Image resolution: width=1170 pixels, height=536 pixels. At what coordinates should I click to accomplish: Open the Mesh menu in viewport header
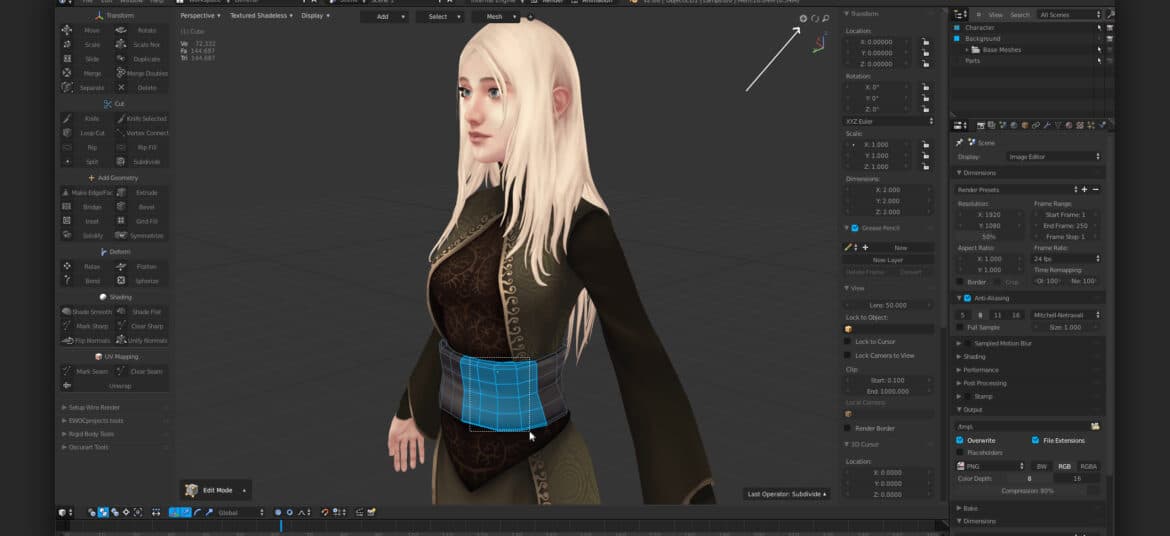point(496,16)
